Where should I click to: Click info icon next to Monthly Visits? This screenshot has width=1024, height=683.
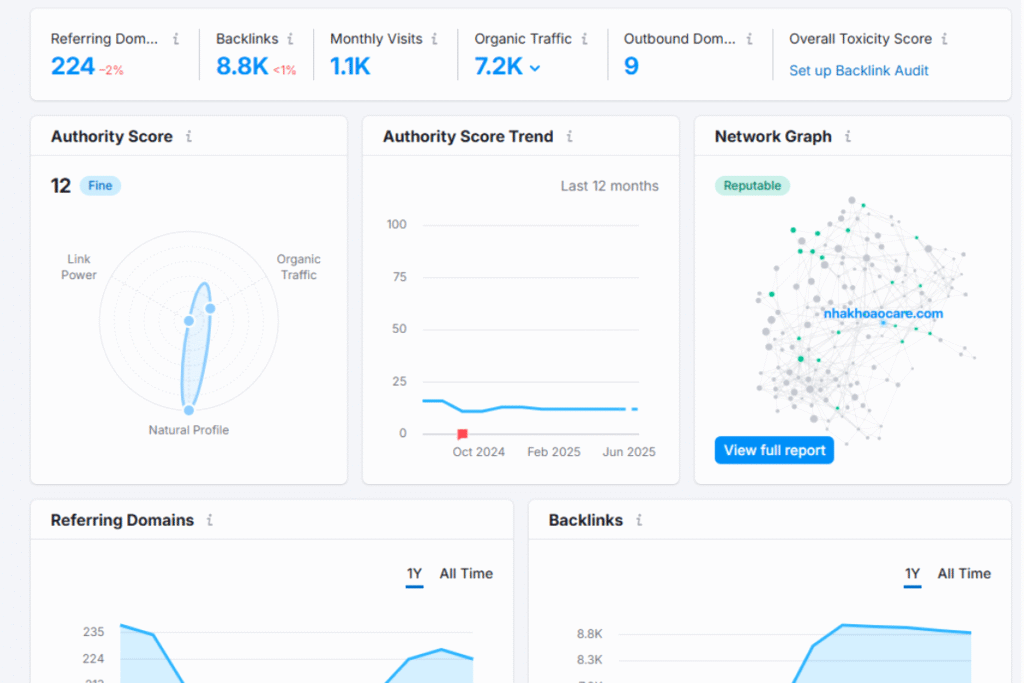(x=434, y=39)
